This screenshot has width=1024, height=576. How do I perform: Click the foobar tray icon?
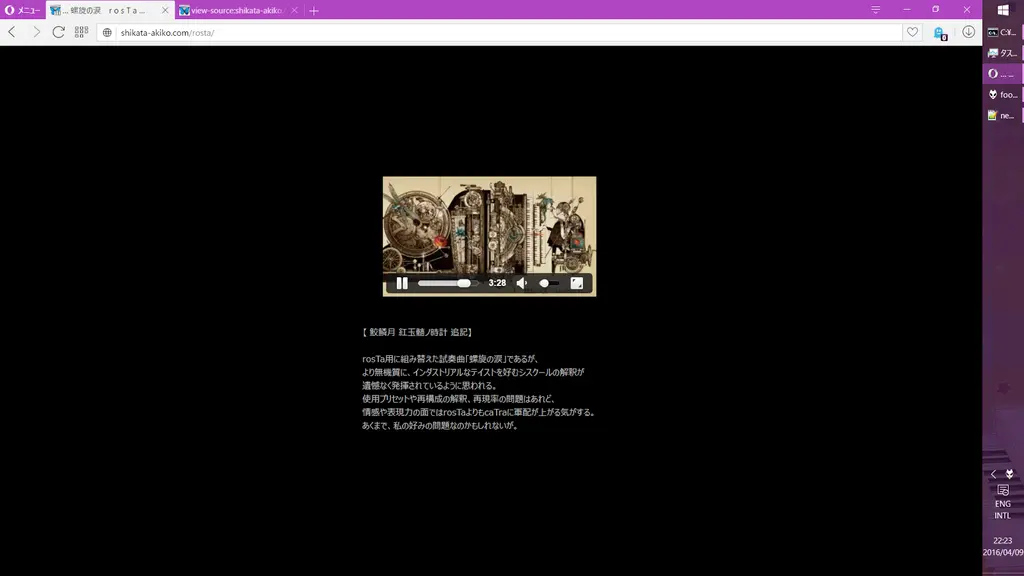[1010, 474]
